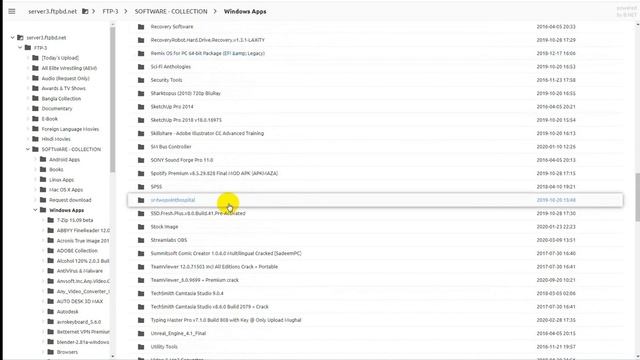Open SONY Sound Forge Pro 11.0 folder
The image size is (640, 360).
pyautogui.click(x=182, y=160)
